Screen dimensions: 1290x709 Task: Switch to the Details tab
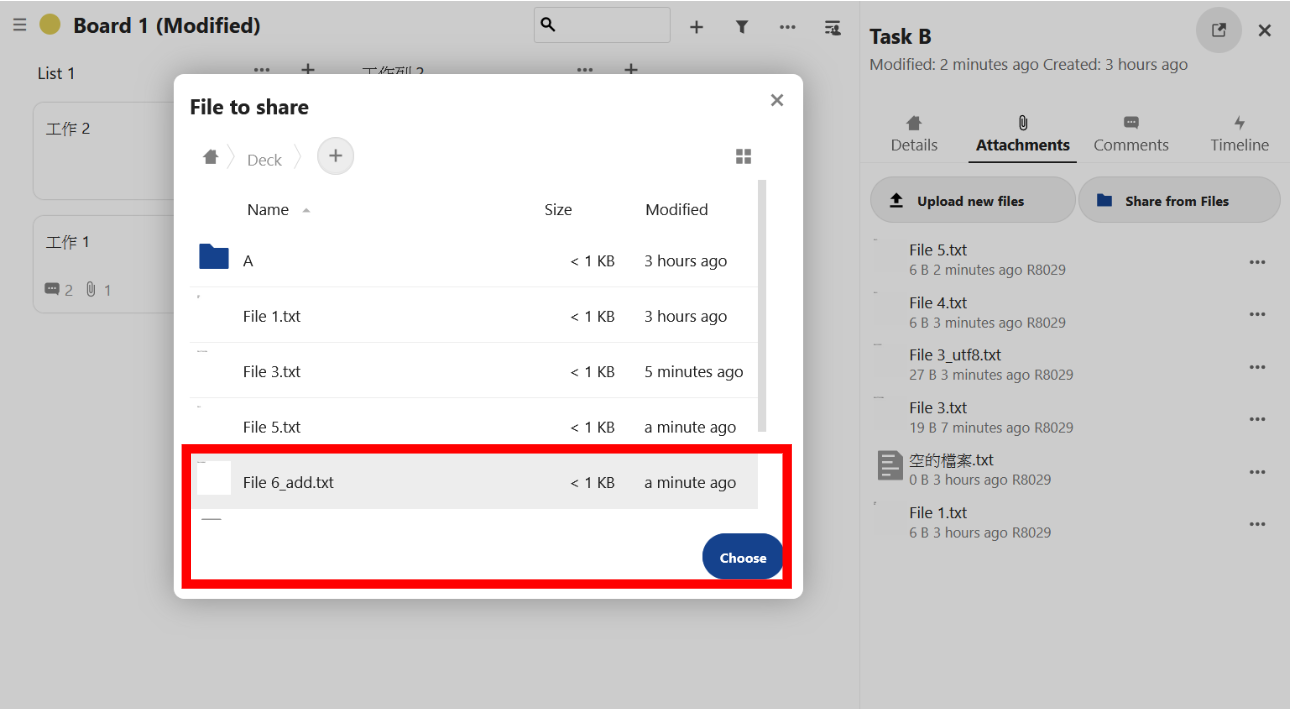pyautogui.click(x=914, y=135)
